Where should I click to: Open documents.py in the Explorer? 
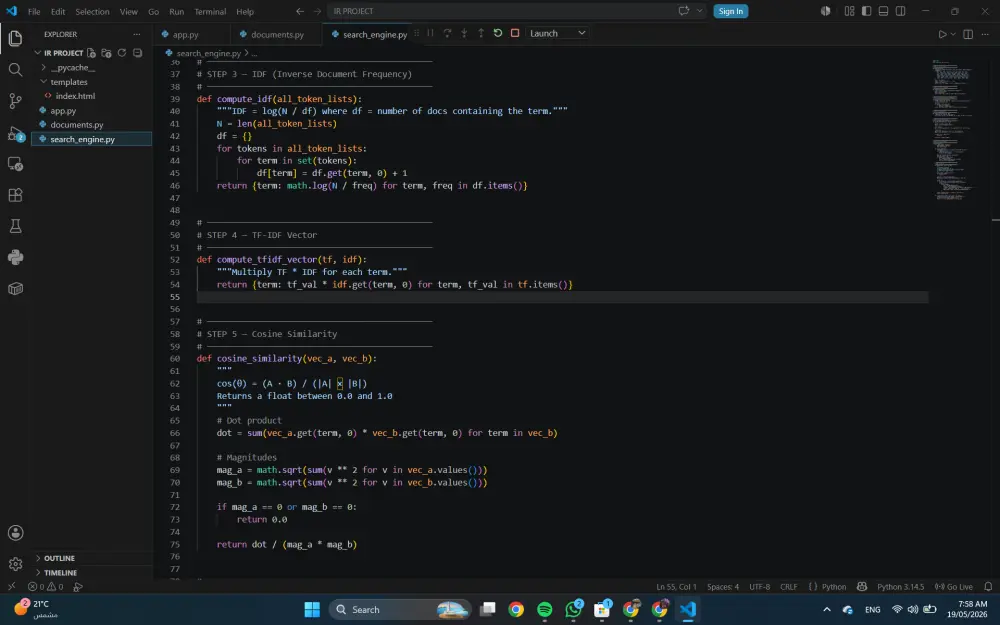pos(77,125)
